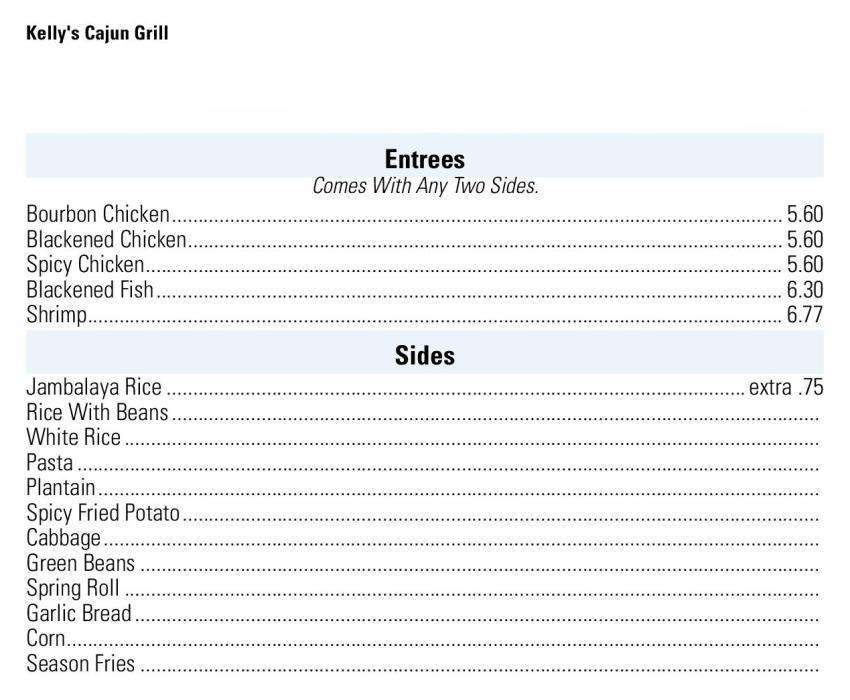
Task: Choose Jambalaya Rice side
Action: 94,387
